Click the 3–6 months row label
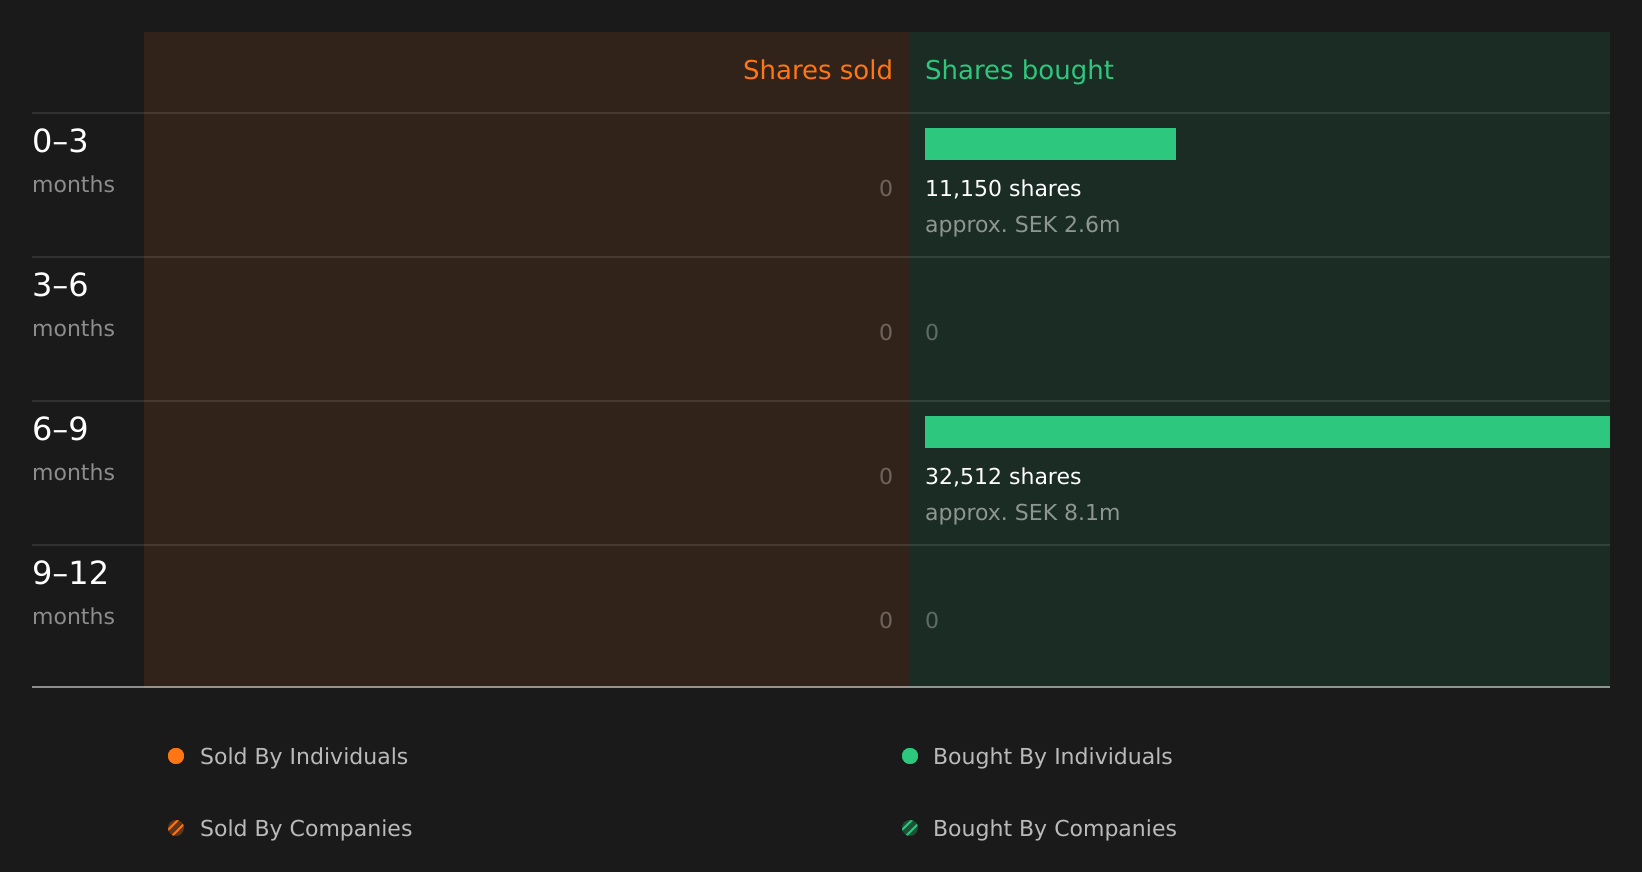The height and width of the screenshot is (872, 1642). pos(73,305)
